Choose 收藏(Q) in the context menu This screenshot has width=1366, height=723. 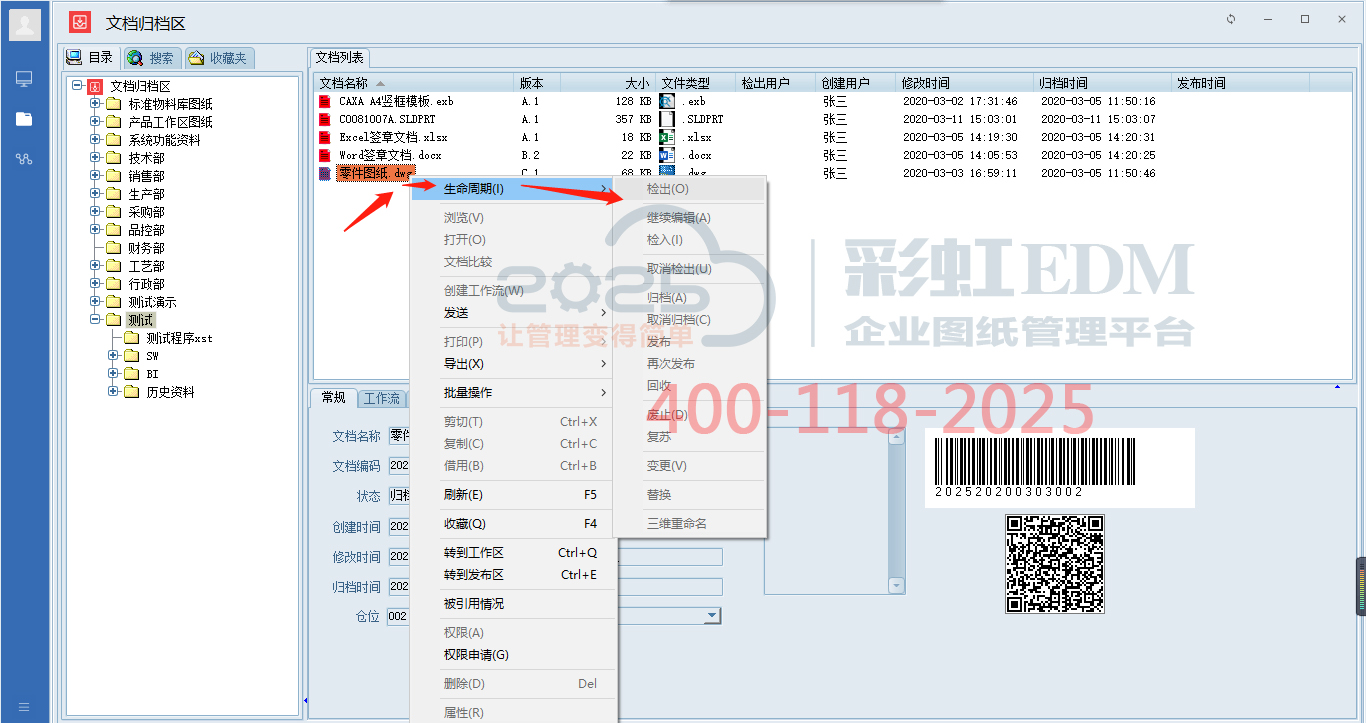point(511,524)
